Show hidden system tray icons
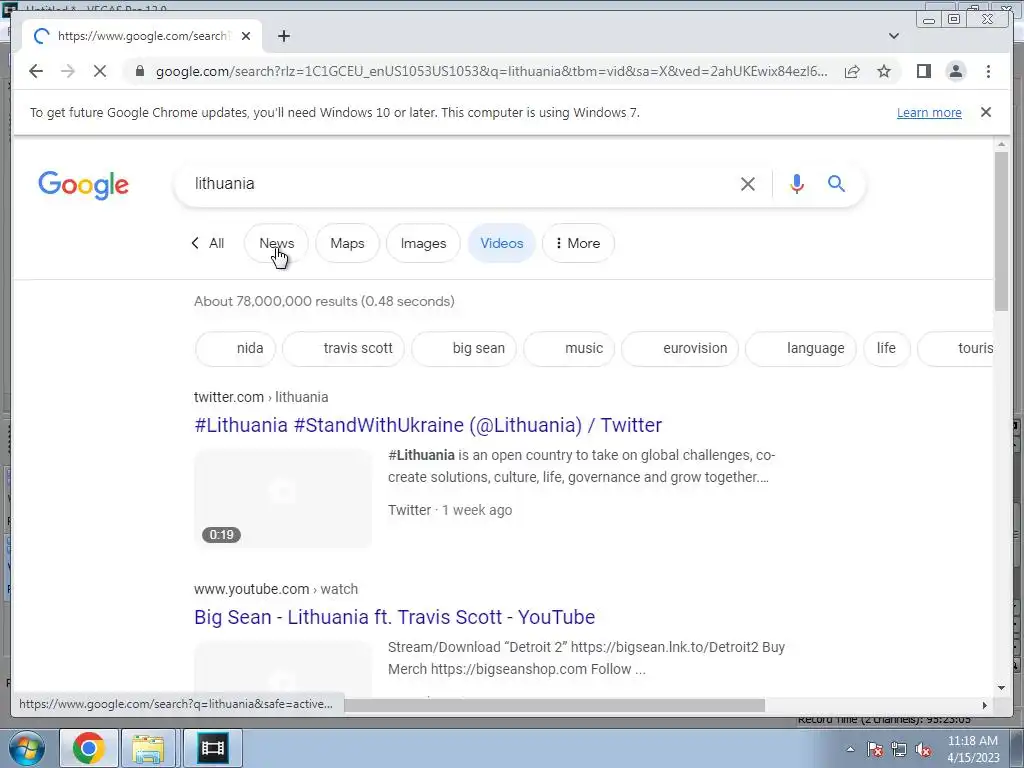 (850, 749)
